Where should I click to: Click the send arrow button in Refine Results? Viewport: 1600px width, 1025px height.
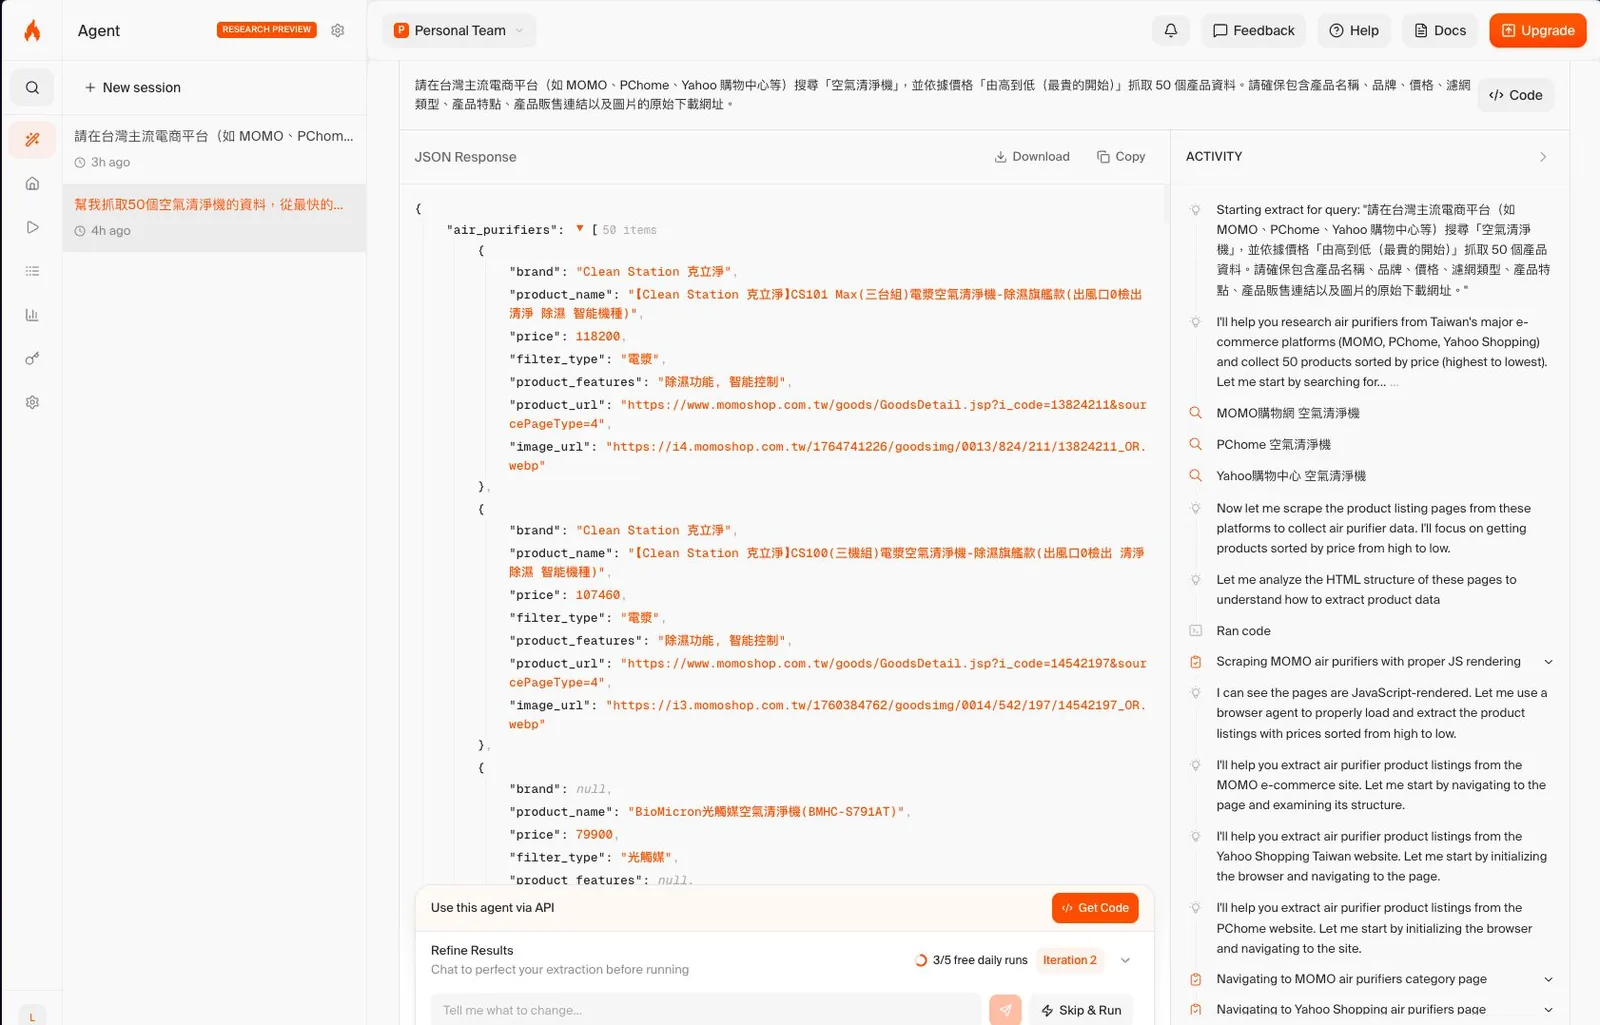1005,1010
